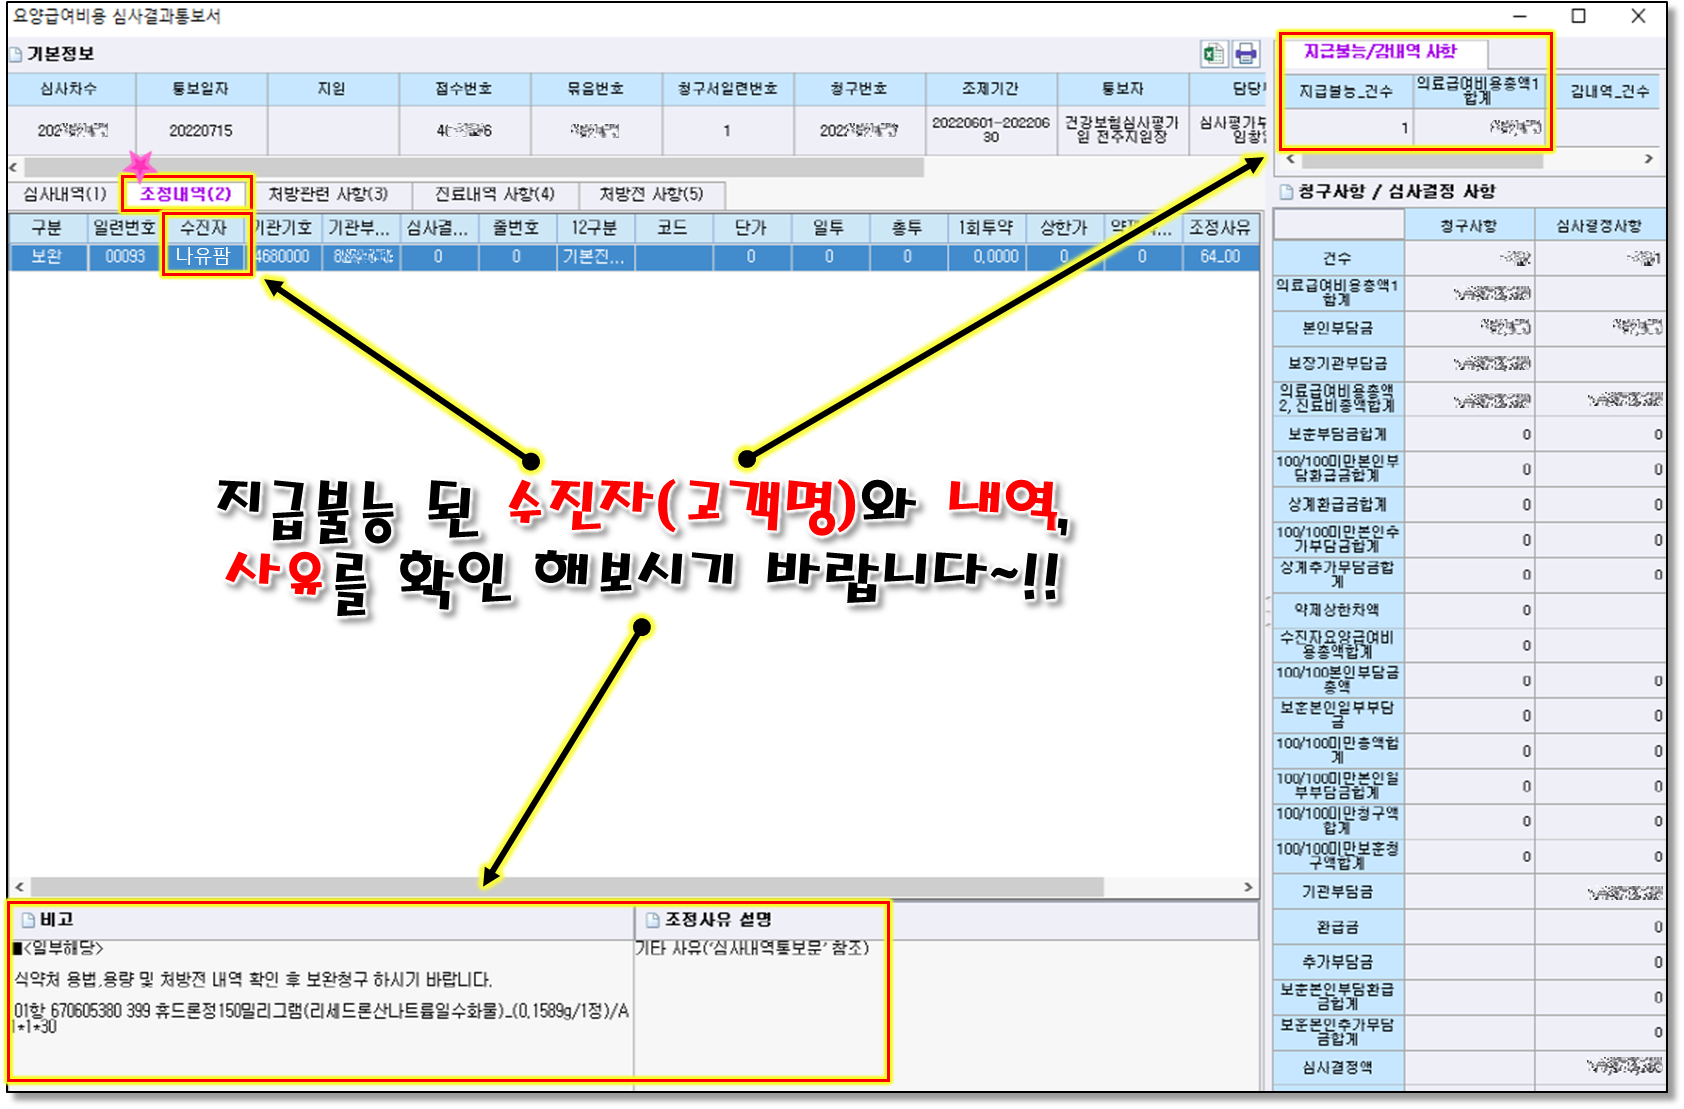Click the left scroll arrow under 기본정보 table
The height and width of the screenshot is (1109, 1684).
pos(14,167)
